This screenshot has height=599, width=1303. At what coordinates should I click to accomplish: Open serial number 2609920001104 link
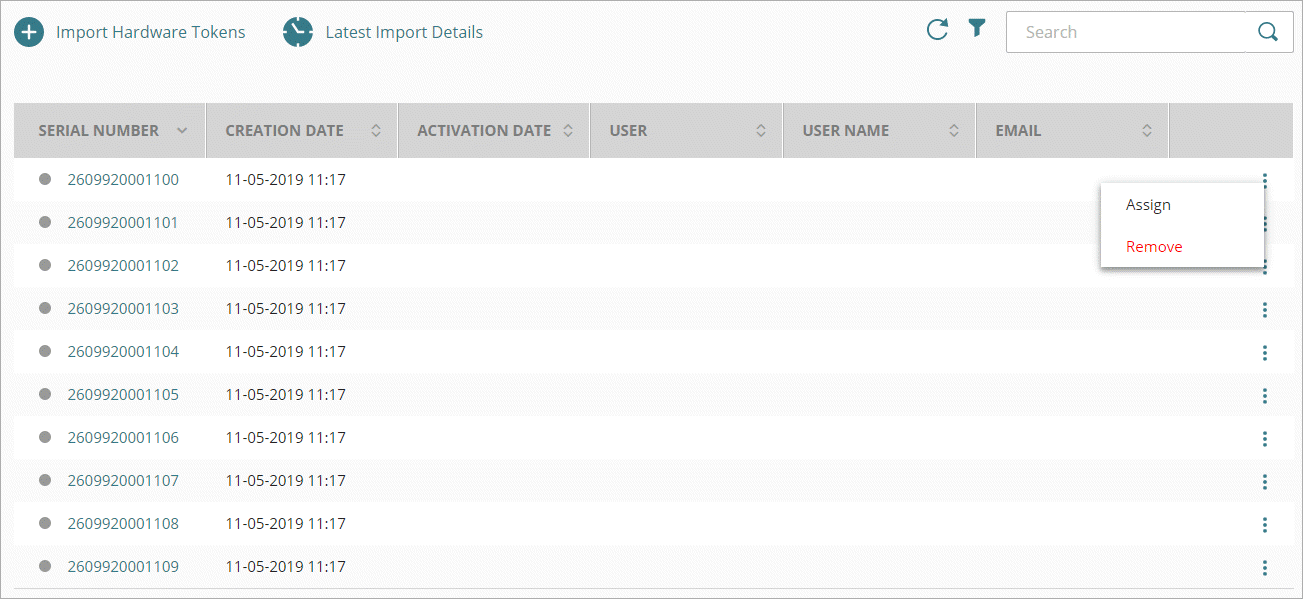pos(123,352)
